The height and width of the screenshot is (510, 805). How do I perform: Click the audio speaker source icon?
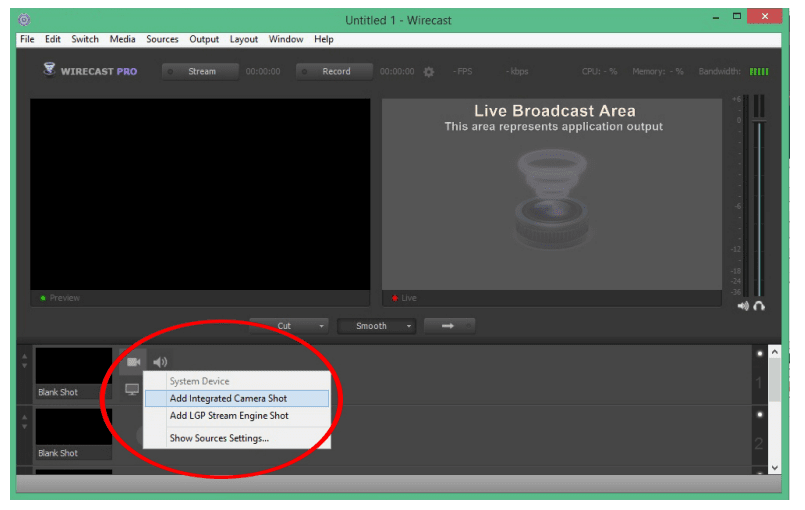[x=160, y=362]
